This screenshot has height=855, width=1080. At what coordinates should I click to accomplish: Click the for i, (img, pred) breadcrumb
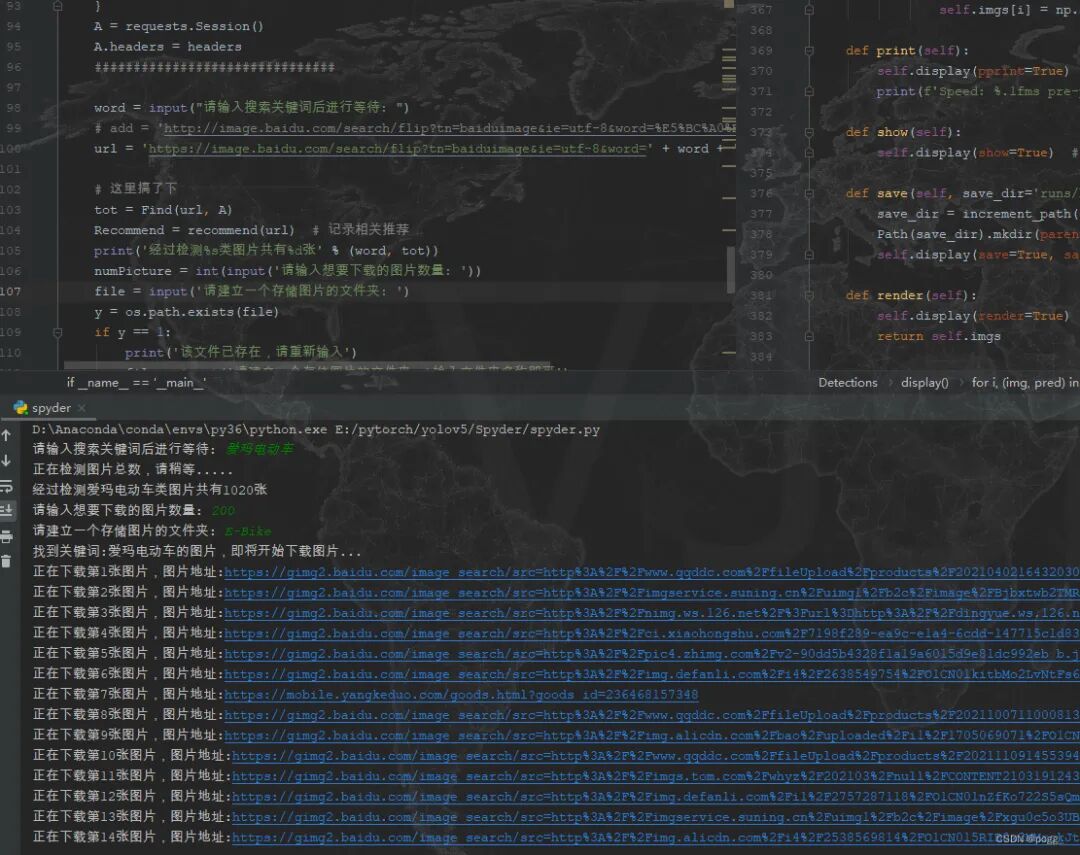(1025, 383)
